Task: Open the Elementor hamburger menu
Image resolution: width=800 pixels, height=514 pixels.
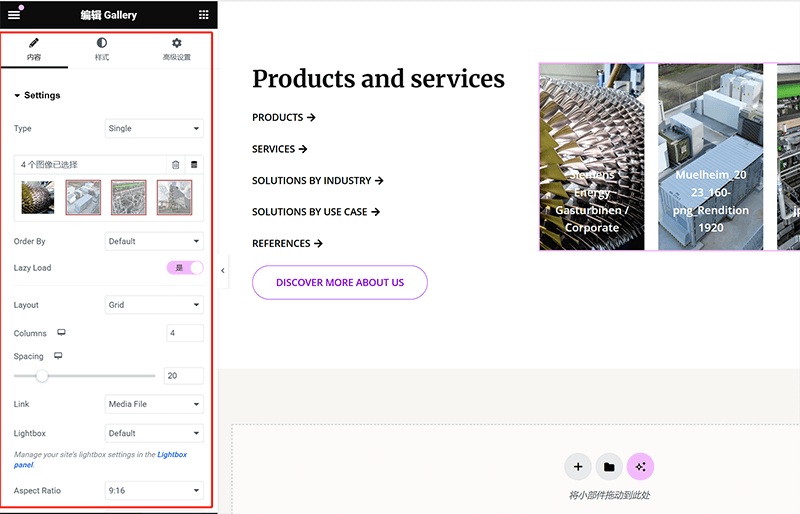Action: [x=14, y=15]
